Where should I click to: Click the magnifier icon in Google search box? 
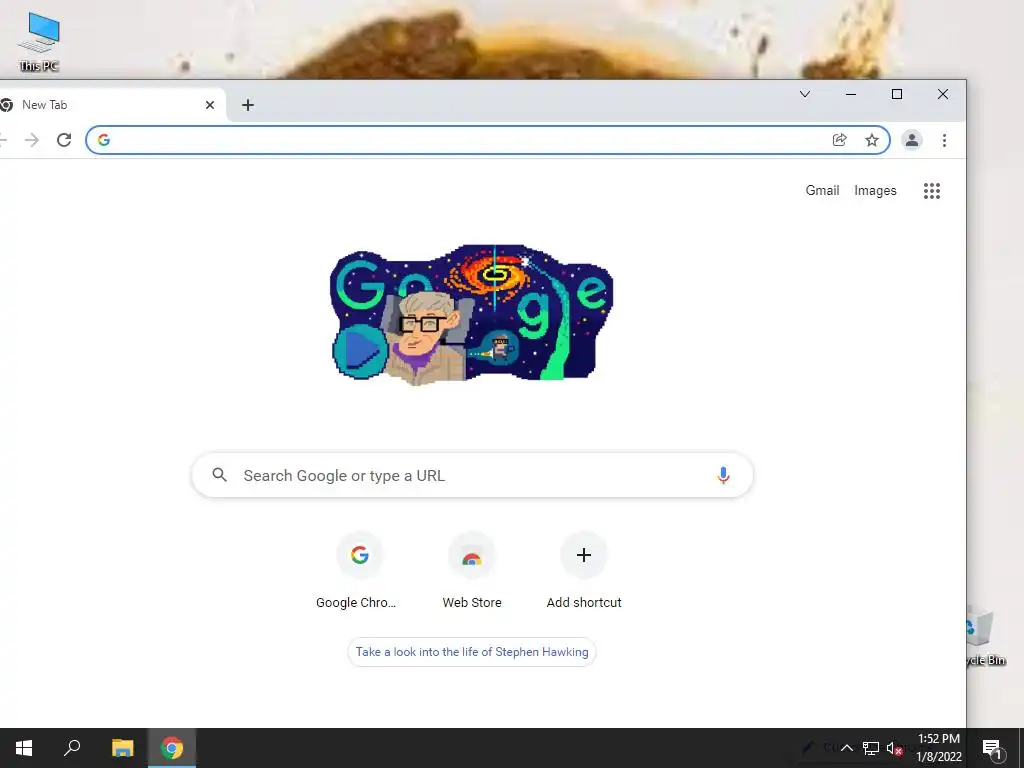[x=219, y=475]
